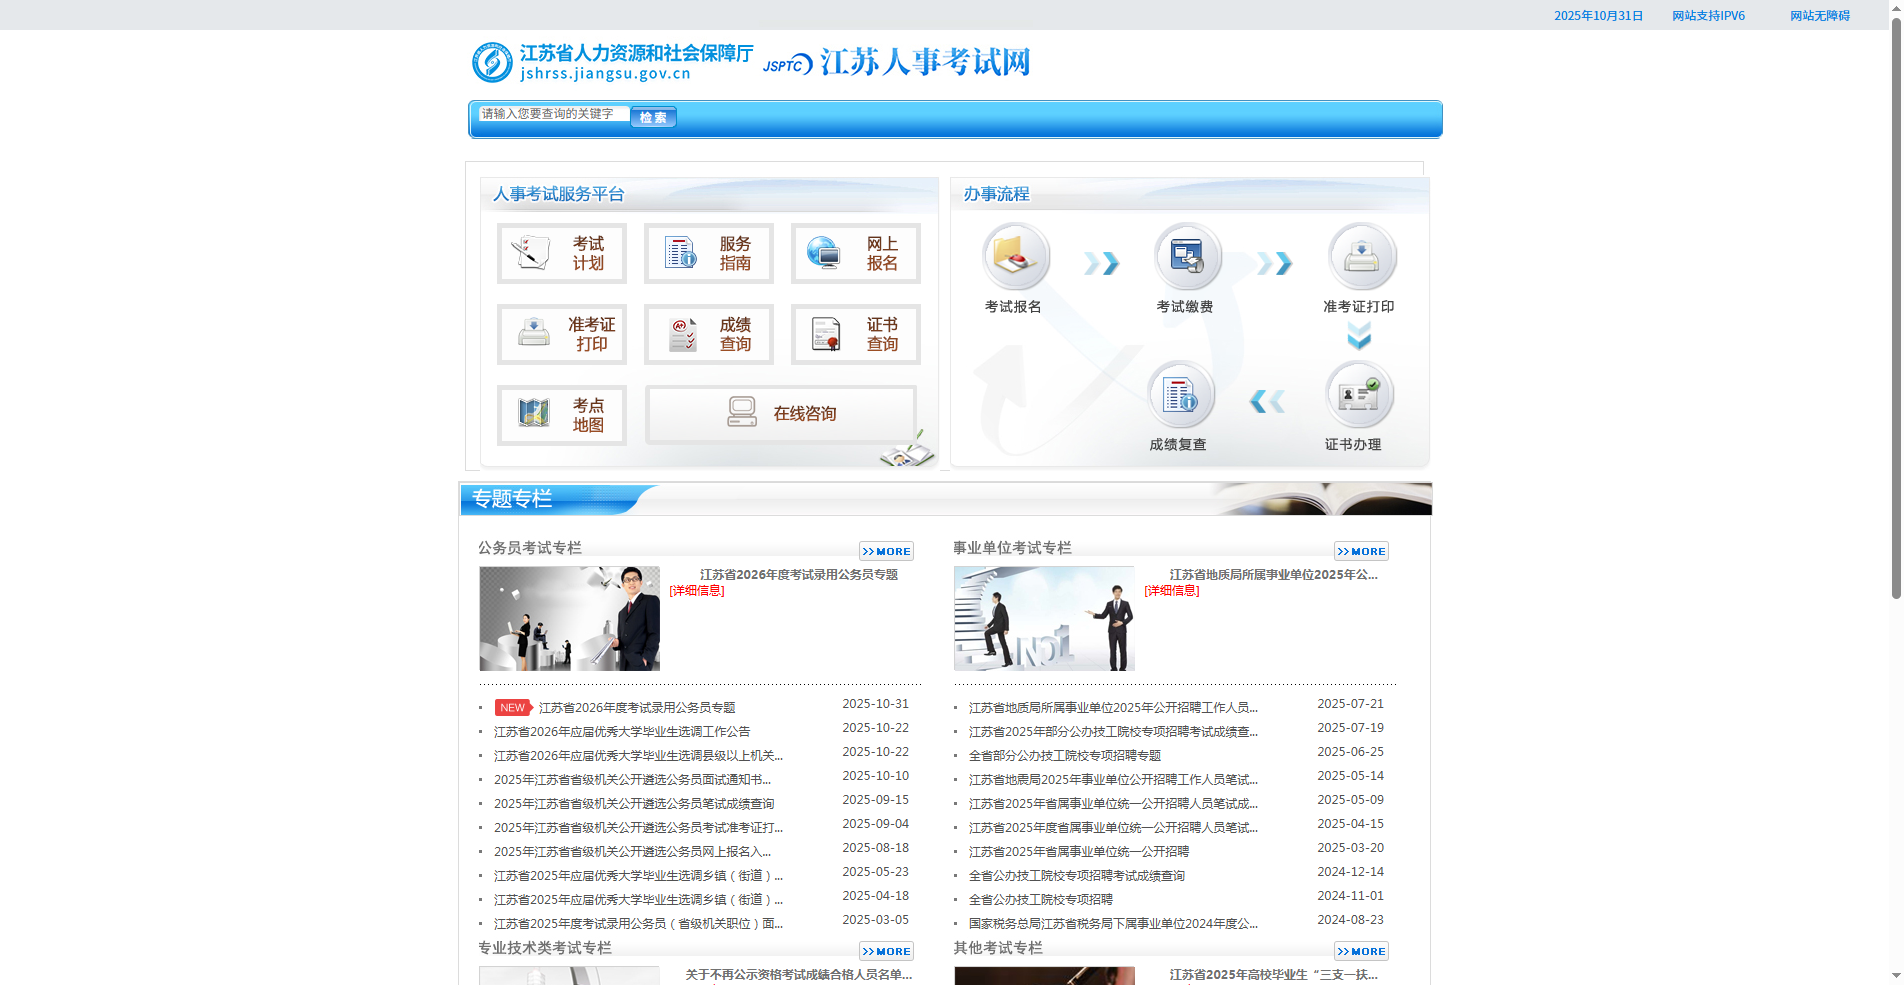Open the 服务指南 icon
Viewport: 1904px width, 985px height.
coord(708,253)
